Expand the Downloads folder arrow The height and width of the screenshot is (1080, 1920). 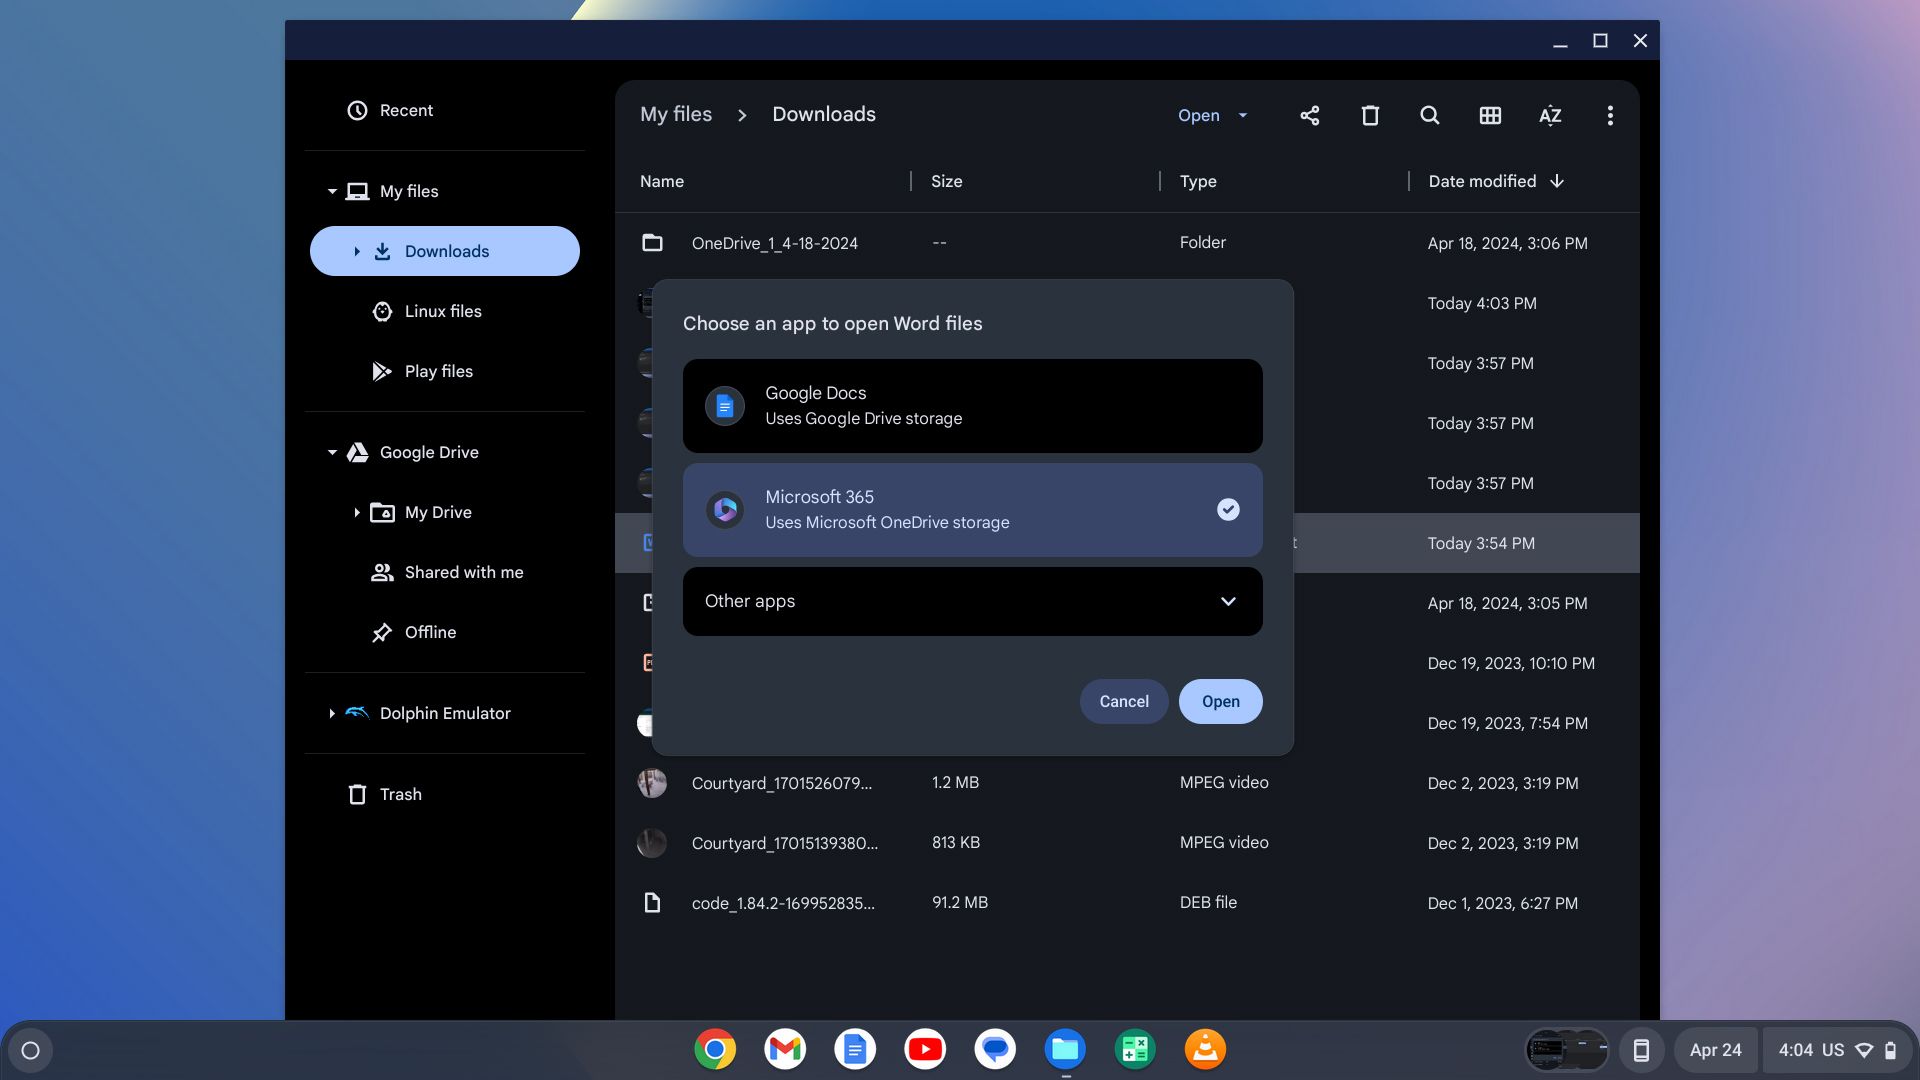coord(357,251)
